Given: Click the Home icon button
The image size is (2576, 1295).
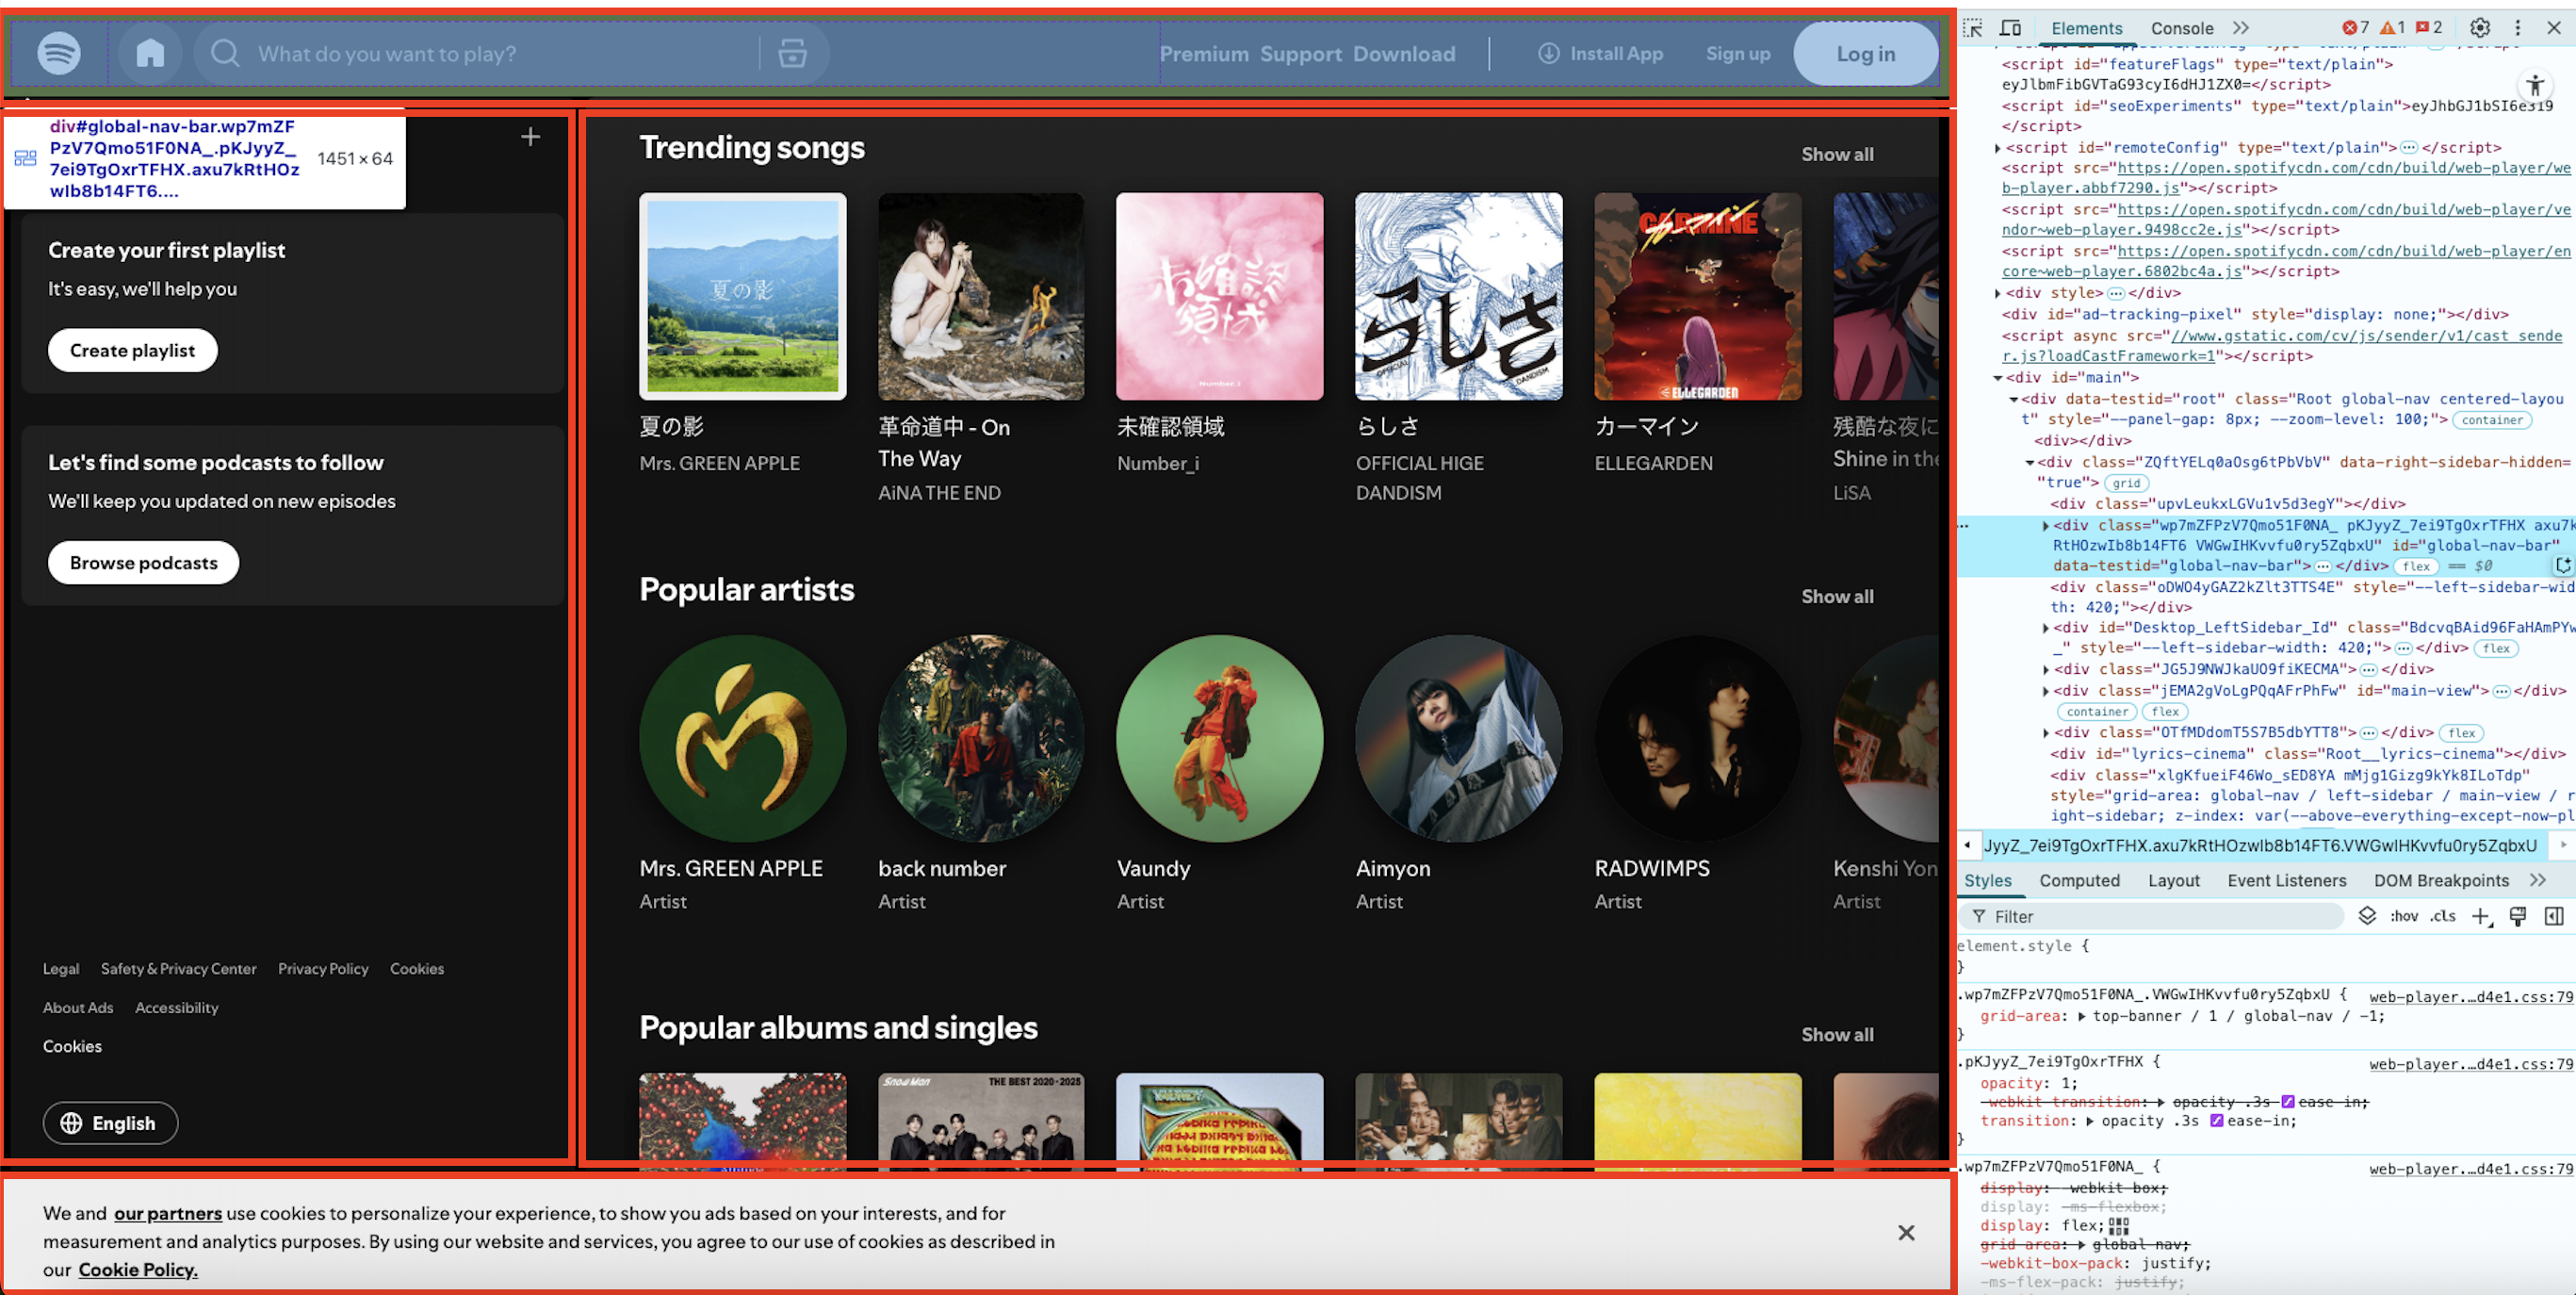Looking at the screenshot, I should (x=150, y=53).
